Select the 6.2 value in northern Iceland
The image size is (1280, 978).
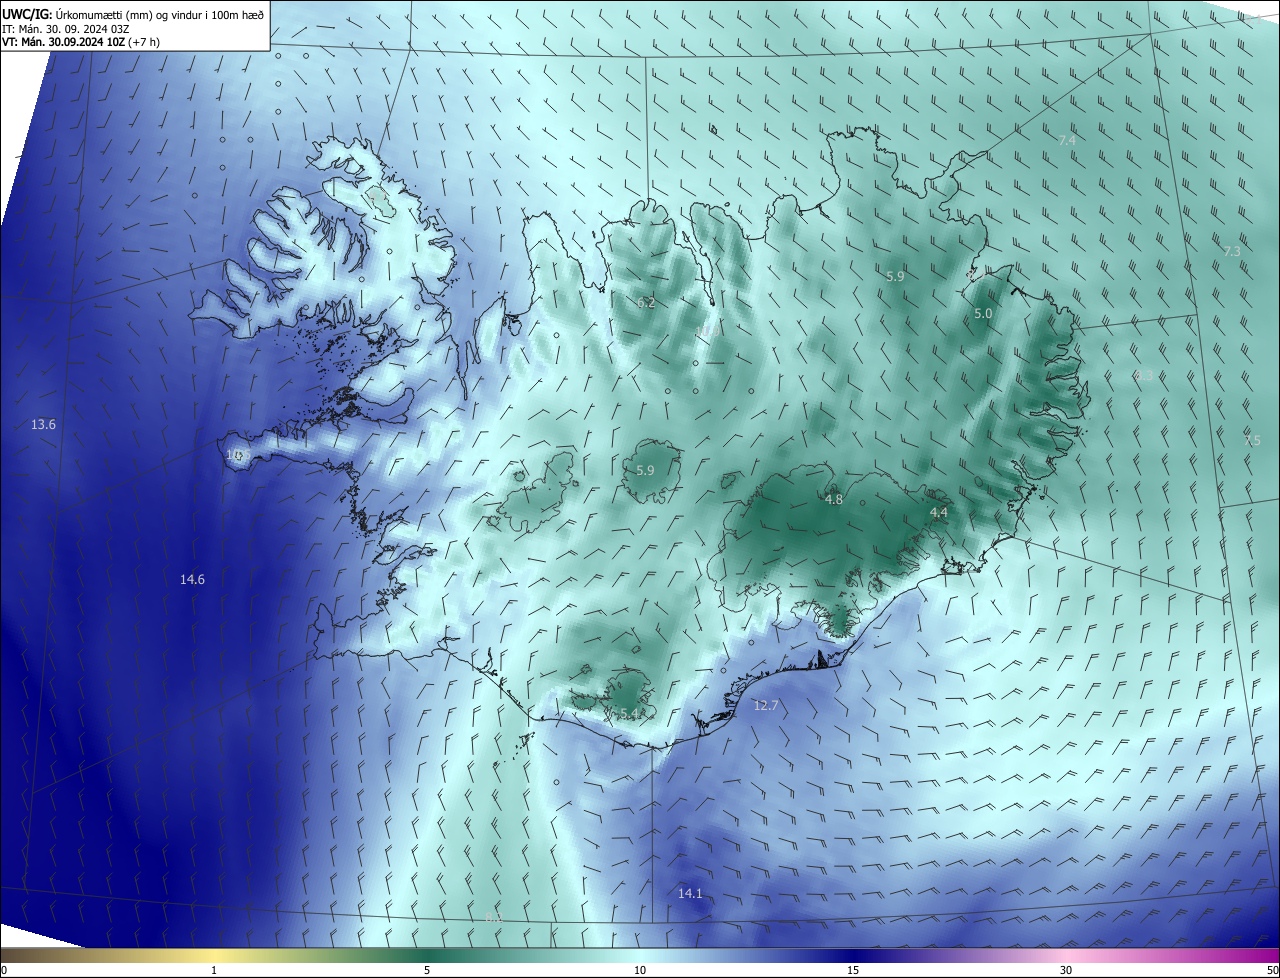[x=646, y=303]
